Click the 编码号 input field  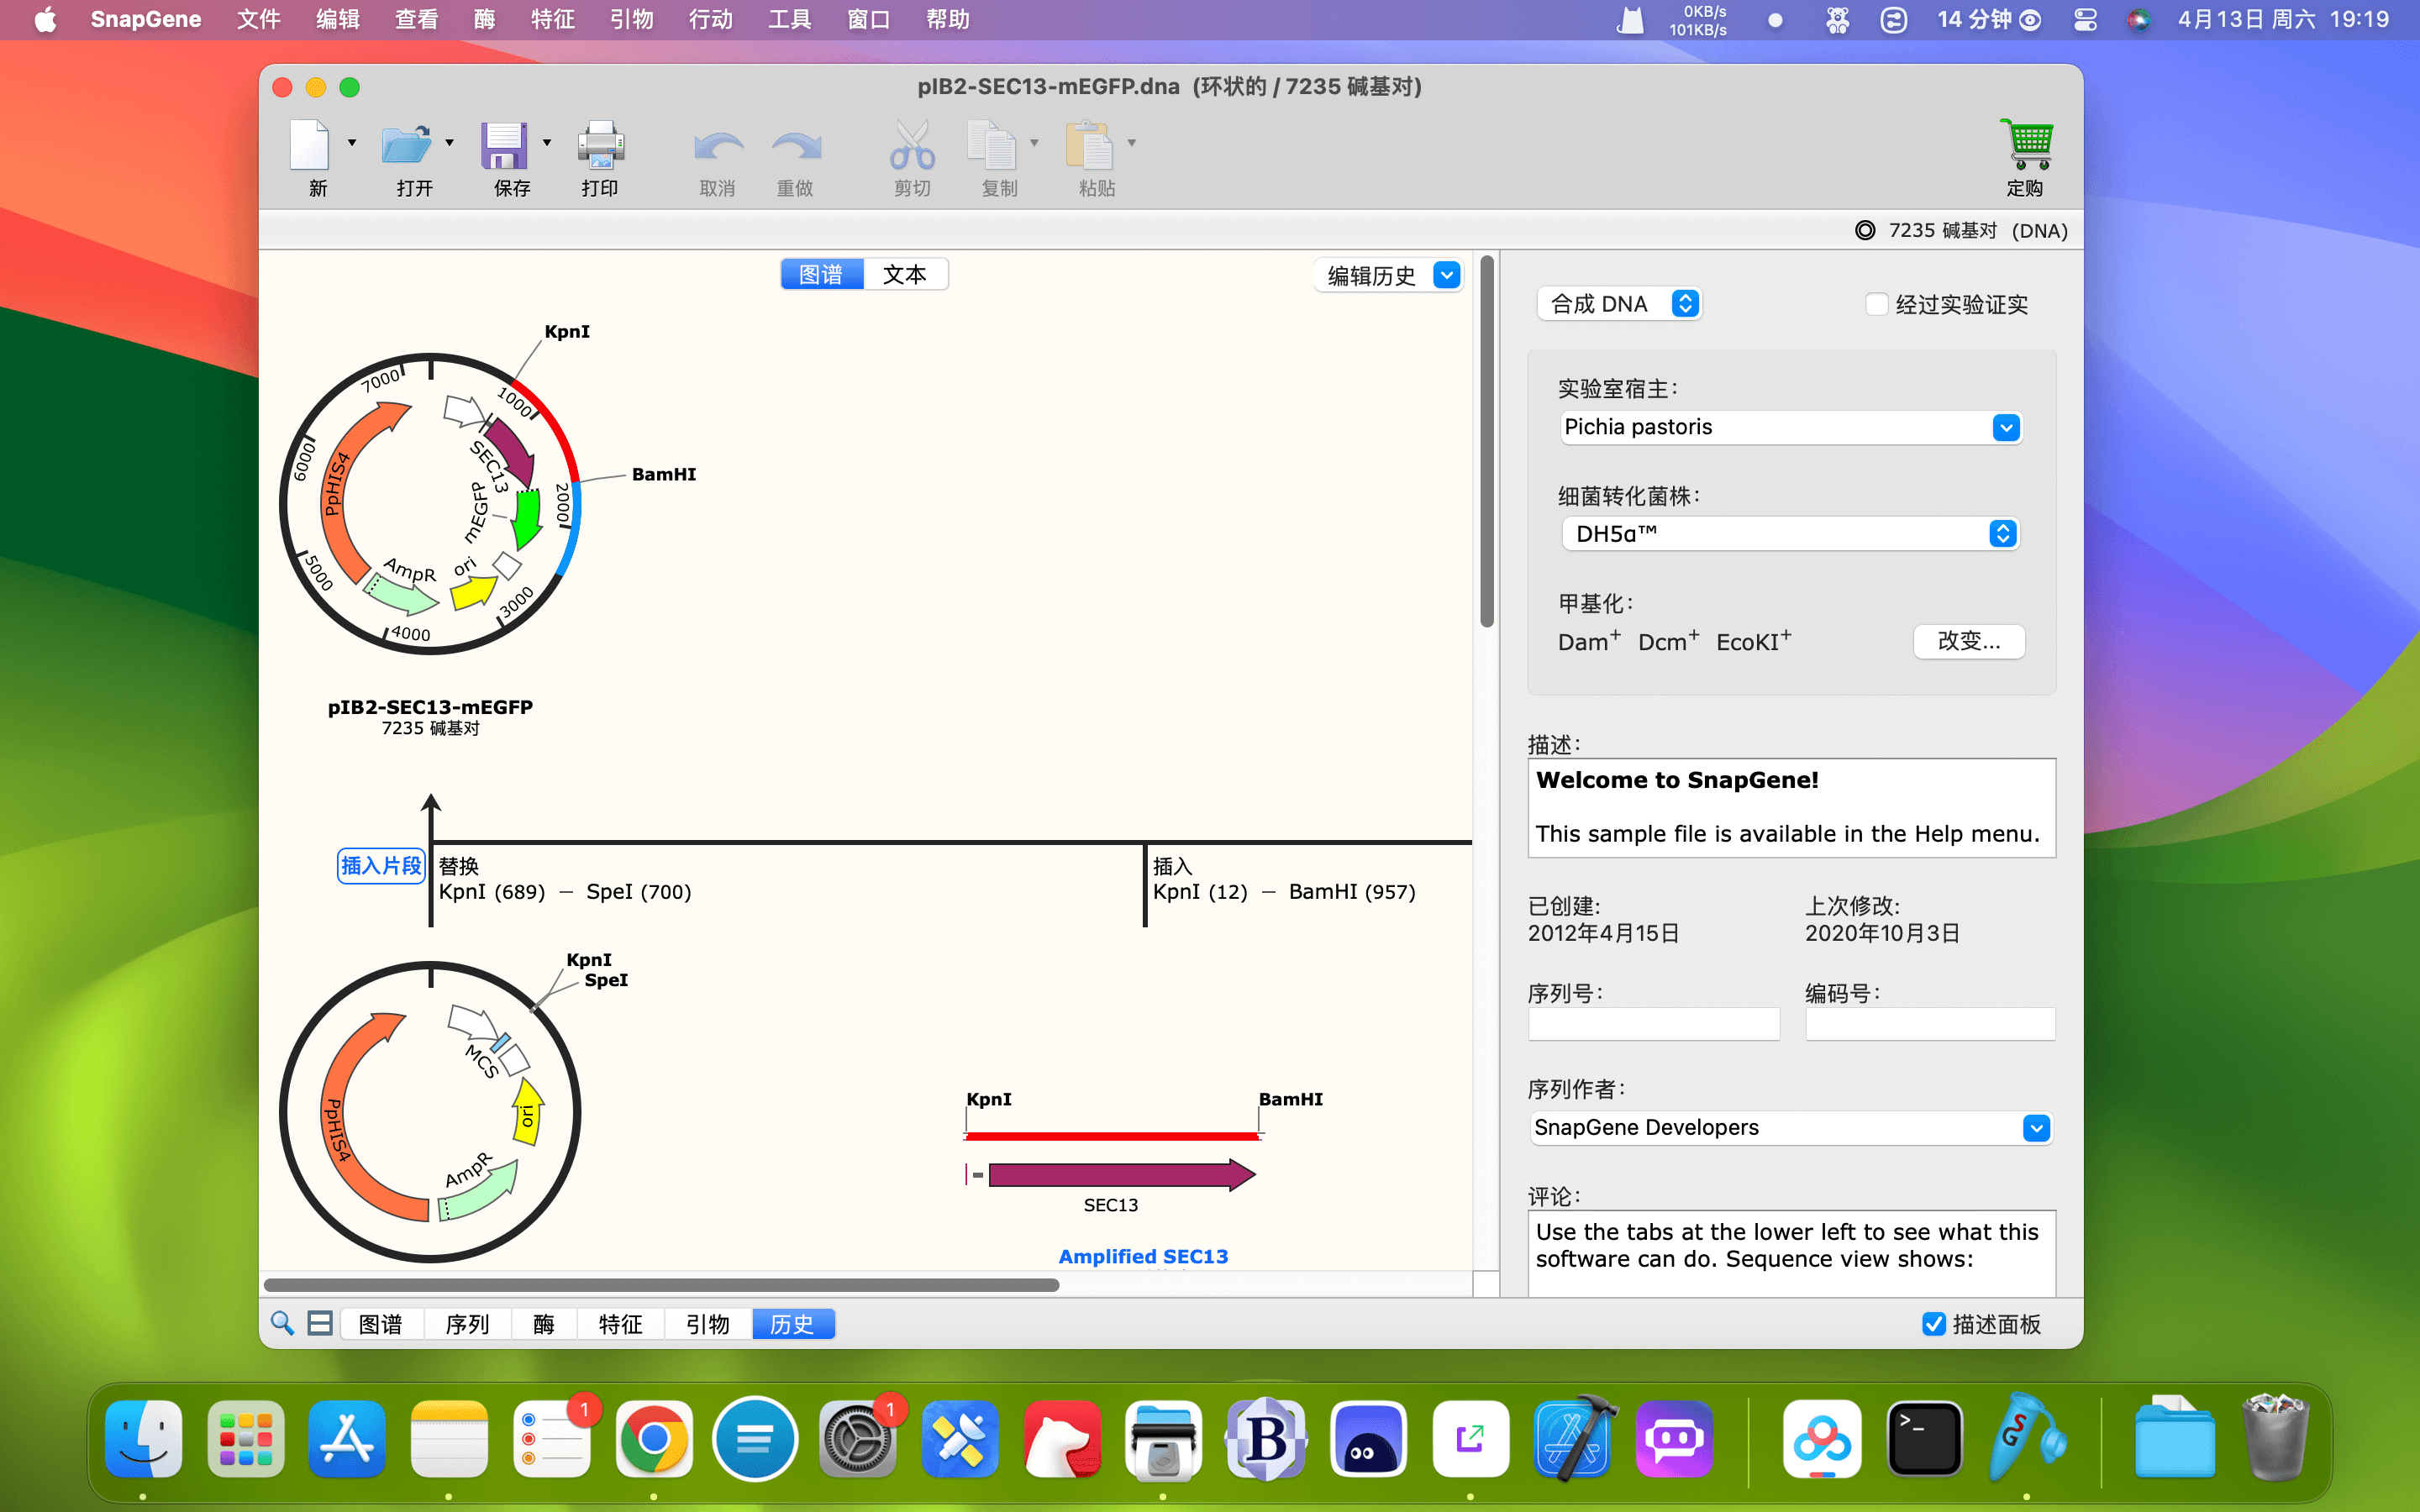coord(1930,1024)
